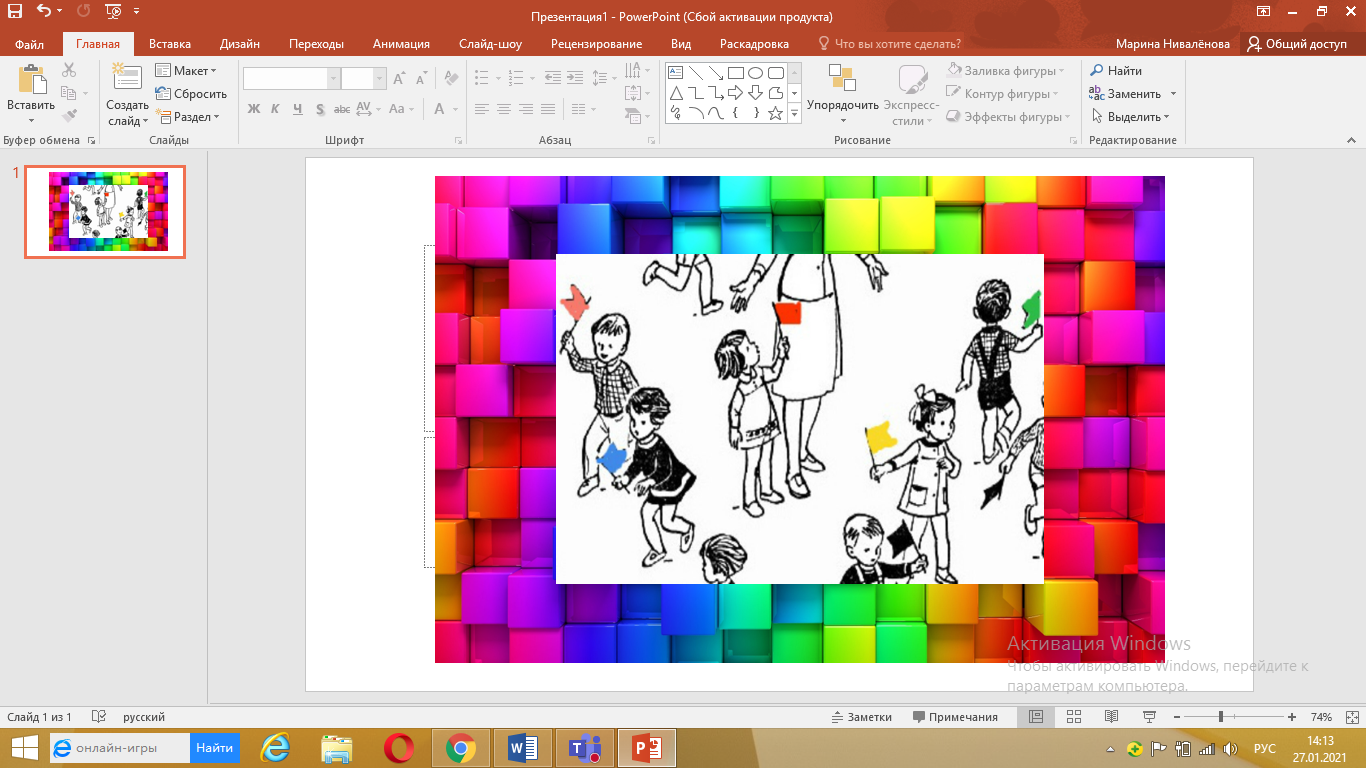
Task: Start slideshow from beginning in quick access toolbar
Action: pyautogui.click(x=113, y=12)
